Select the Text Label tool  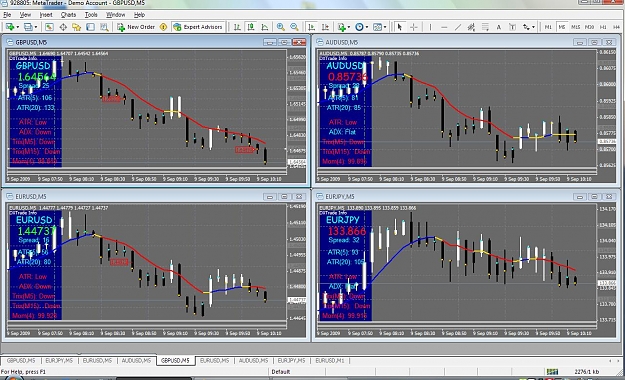click(x=513, y=27)
